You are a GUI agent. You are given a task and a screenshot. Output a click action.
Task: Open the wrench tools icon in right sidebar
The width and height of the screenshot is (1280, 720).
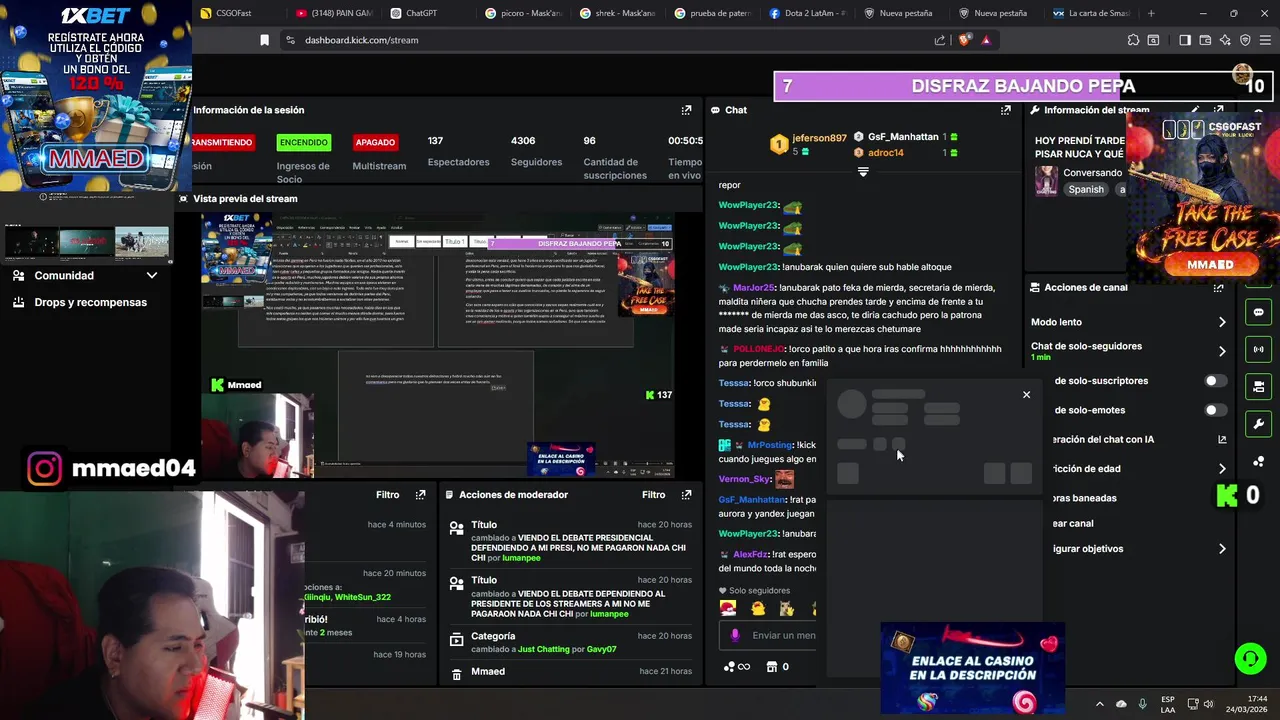click(x=1258, y=424)
